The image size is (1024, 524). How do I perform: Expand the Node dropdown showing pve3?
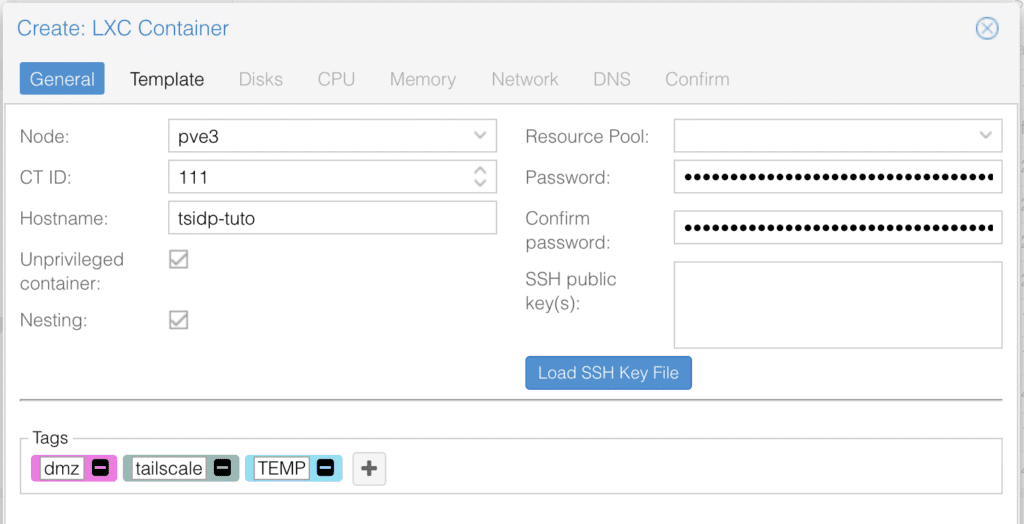pyautogui.click(x=479, y=136)
